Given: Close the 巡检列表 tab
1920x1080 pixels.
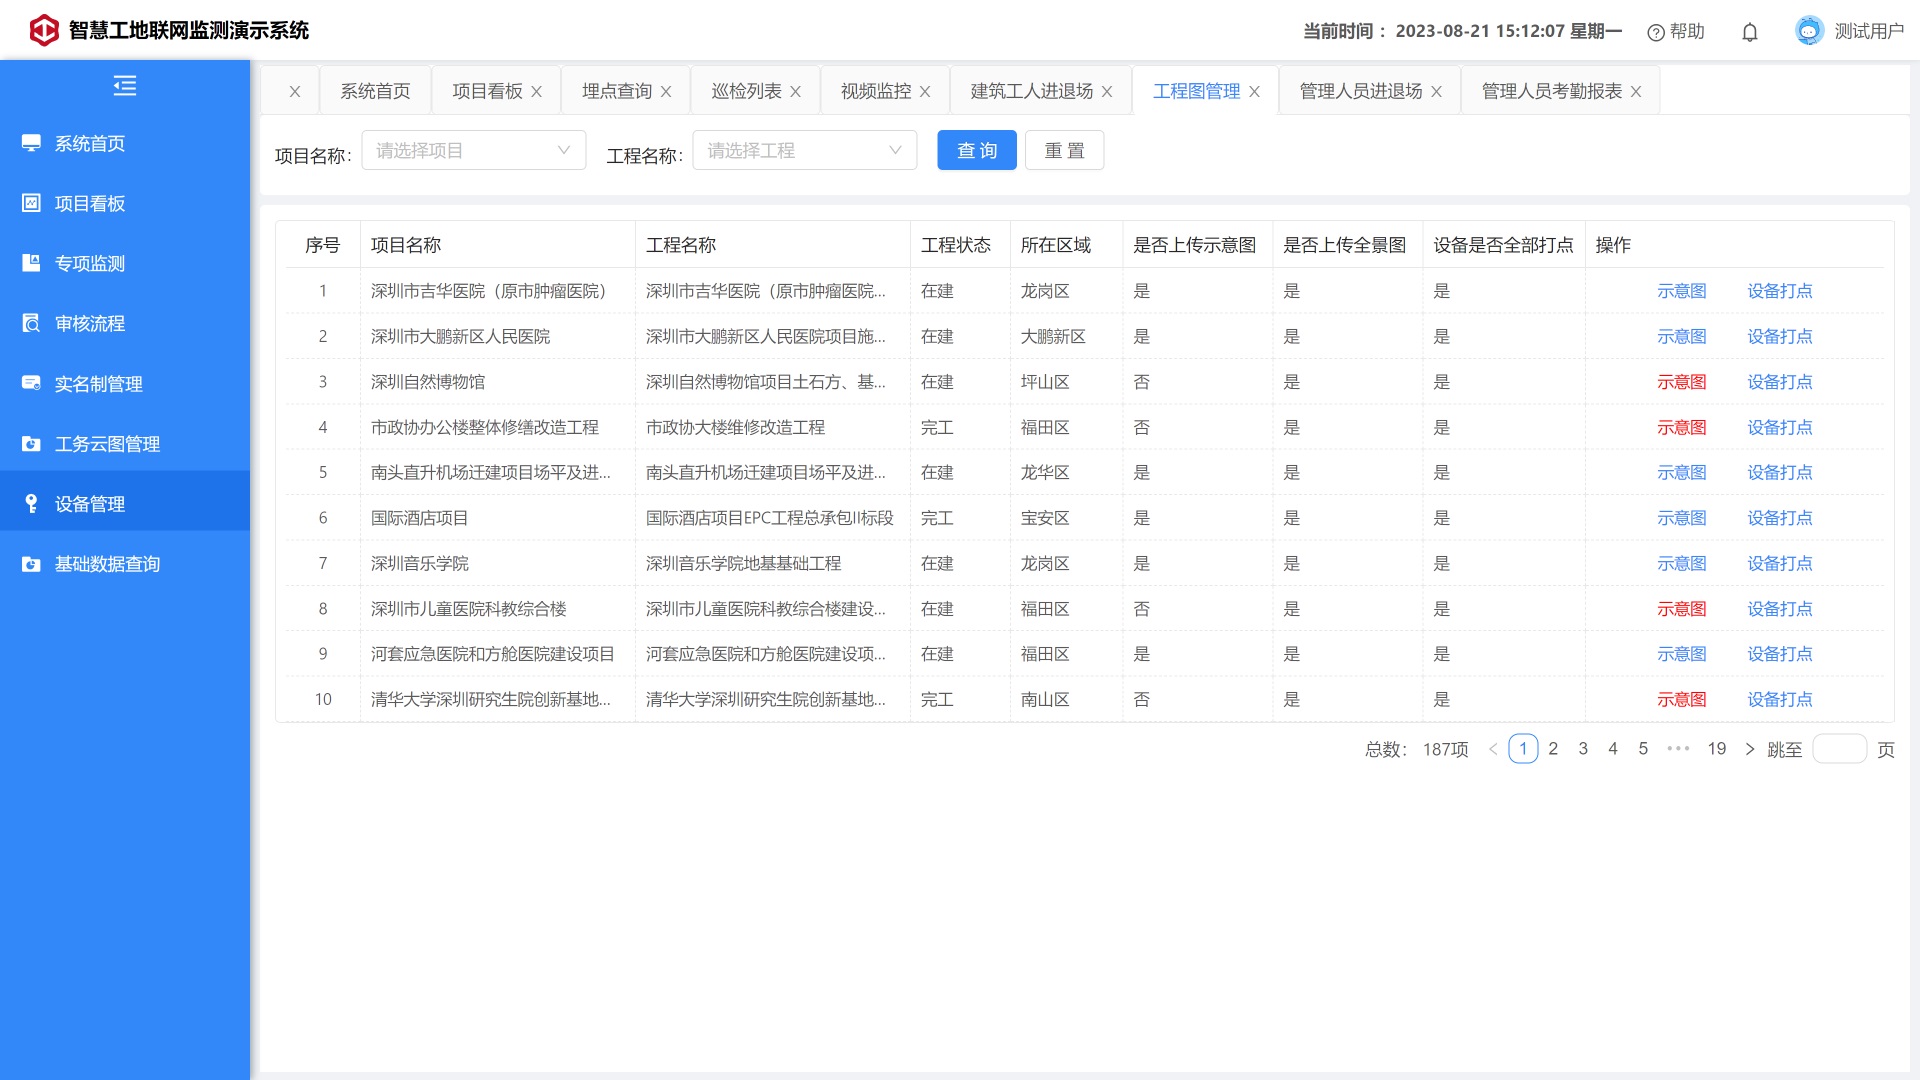Looking at the screenshot, I should point(796,91).
